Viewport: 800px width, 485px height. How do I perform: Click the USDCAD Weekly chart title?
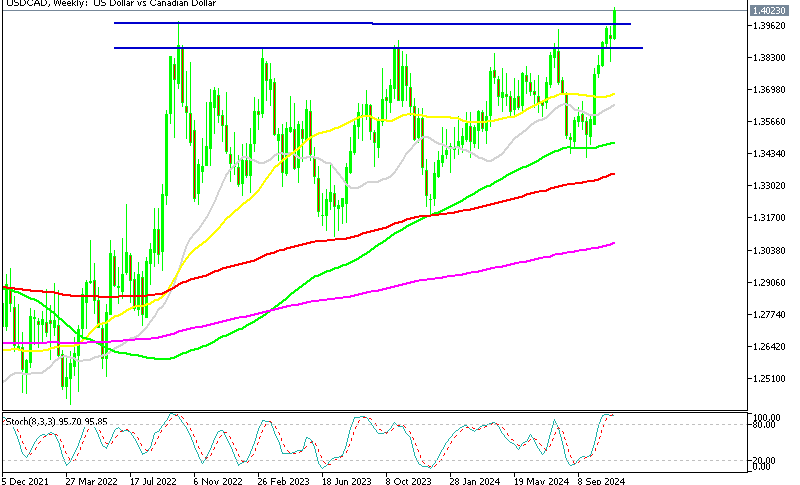coord(111,4)
